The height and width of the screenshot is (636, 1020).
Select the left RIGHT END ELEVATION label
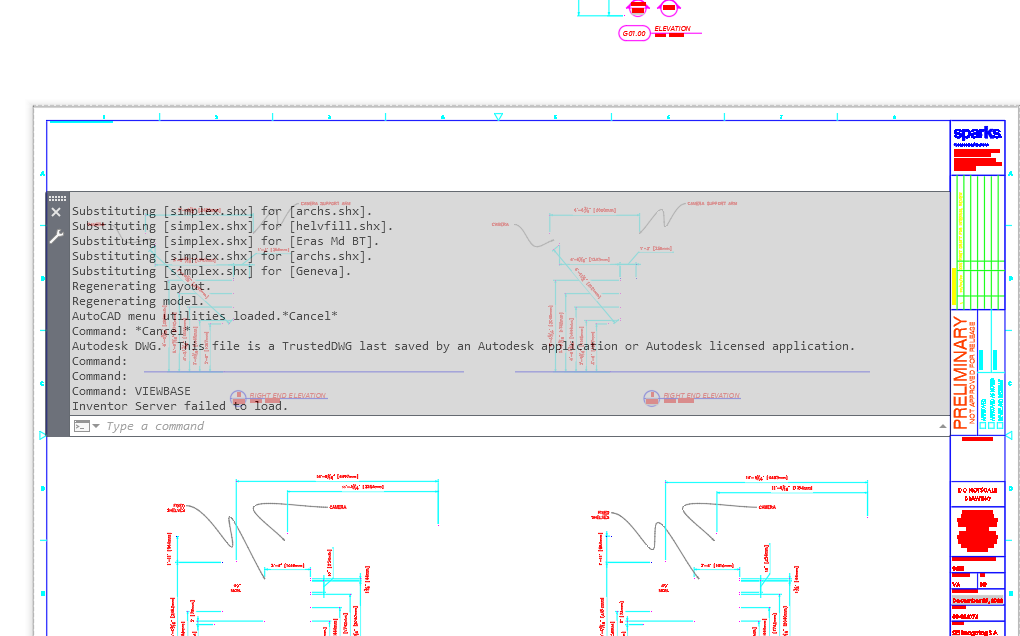pyautogui.click(x=288, y=396)
